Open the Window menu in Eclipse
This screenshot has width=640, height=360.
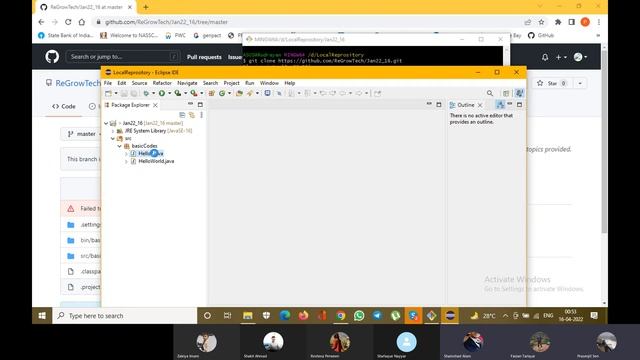tap(269, 83)
